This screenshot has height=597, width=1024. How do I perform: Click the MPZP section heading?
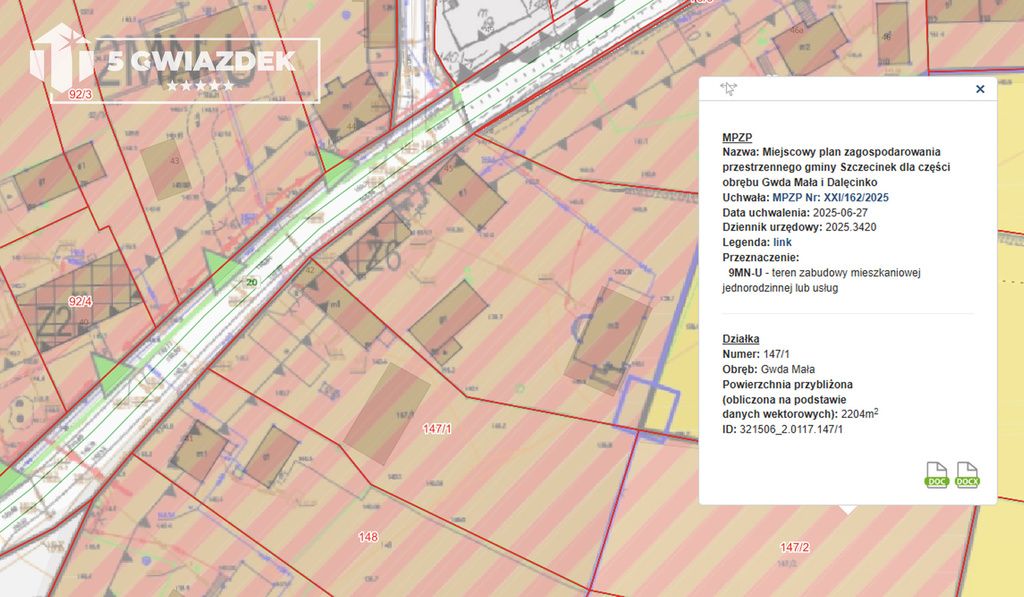(737, 137)
